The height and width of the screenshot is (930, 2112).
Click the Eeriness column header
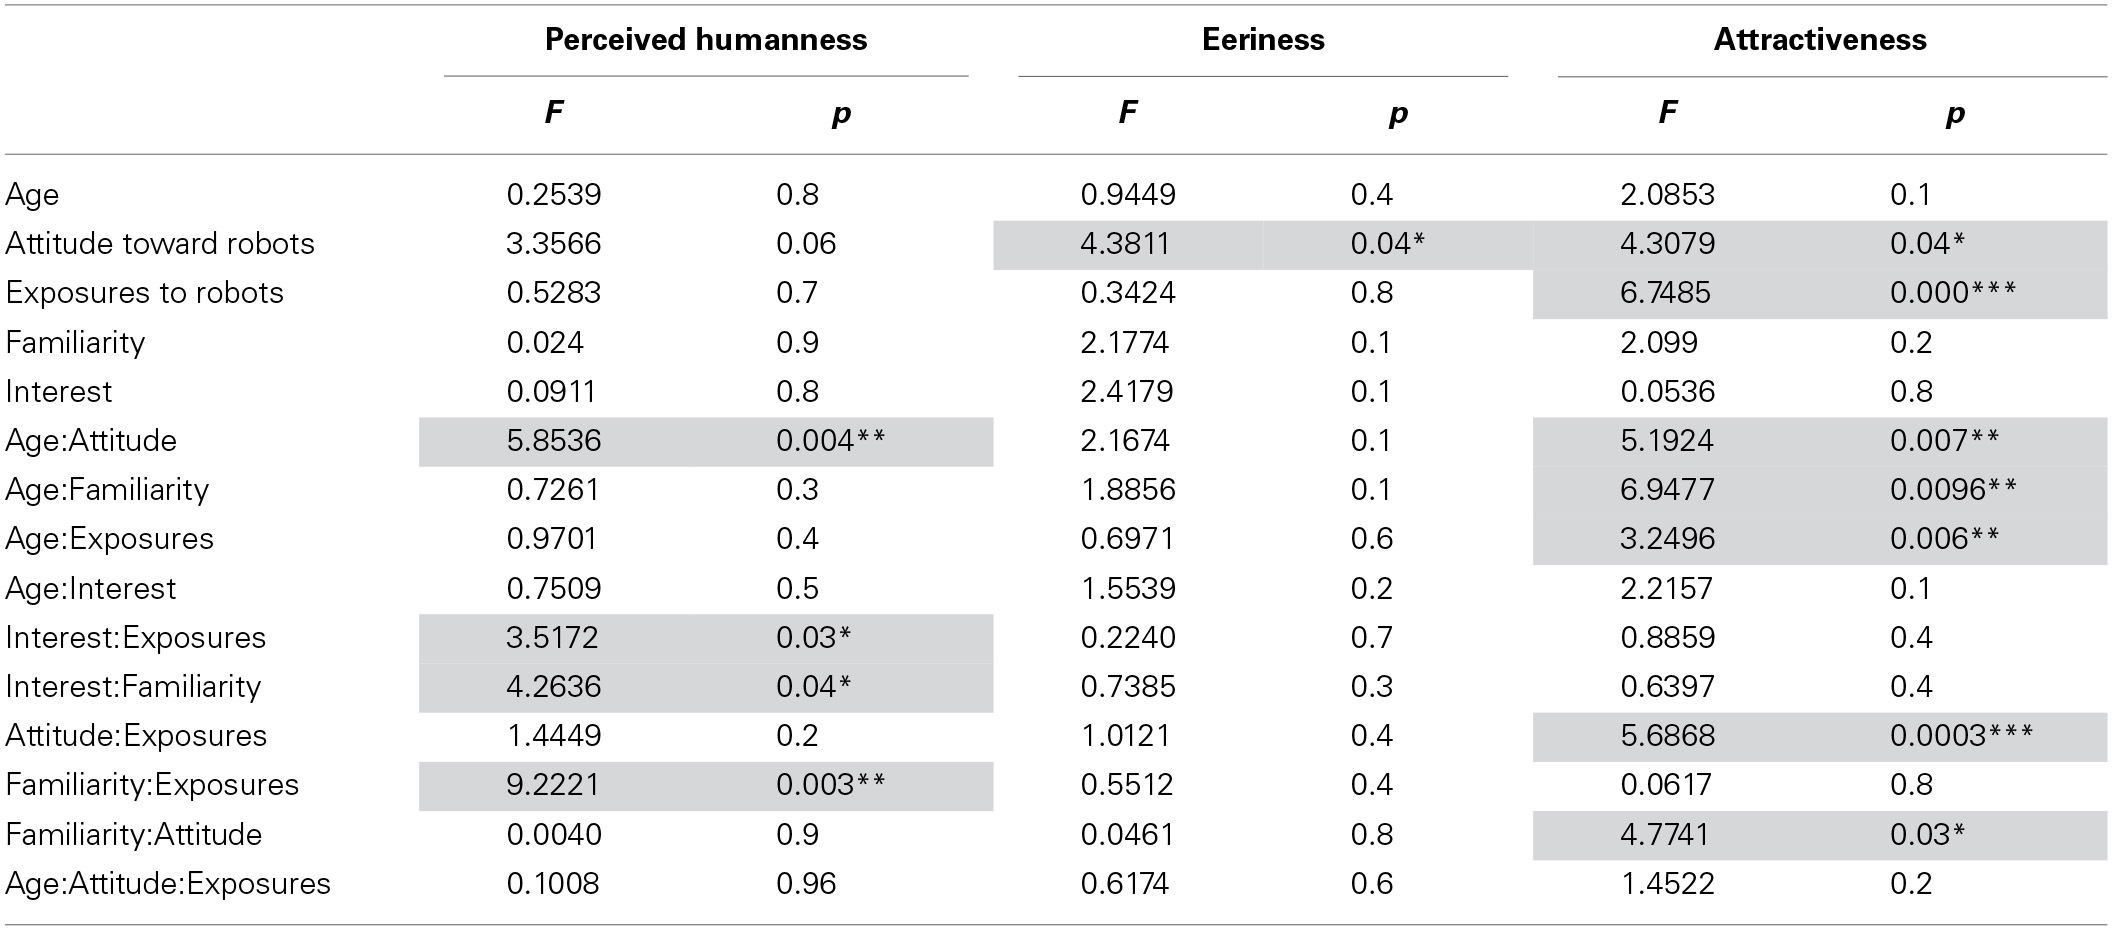tap(1263, 40)
